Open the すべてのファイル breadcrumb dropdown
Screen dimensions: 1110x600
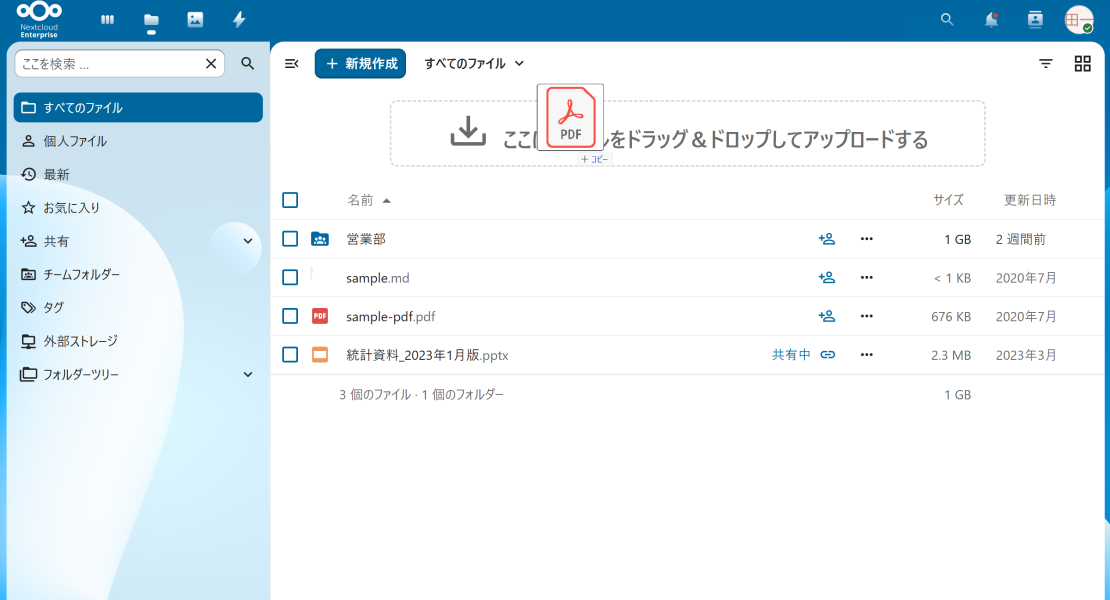tap(474, 64)
